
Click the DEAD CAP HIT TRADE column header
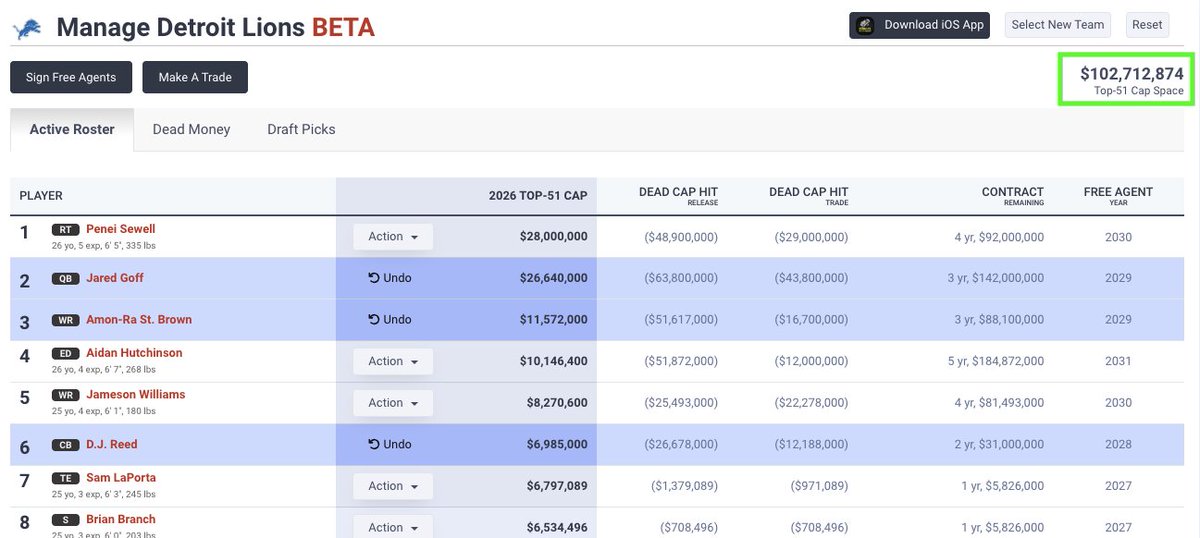(808, 196)
